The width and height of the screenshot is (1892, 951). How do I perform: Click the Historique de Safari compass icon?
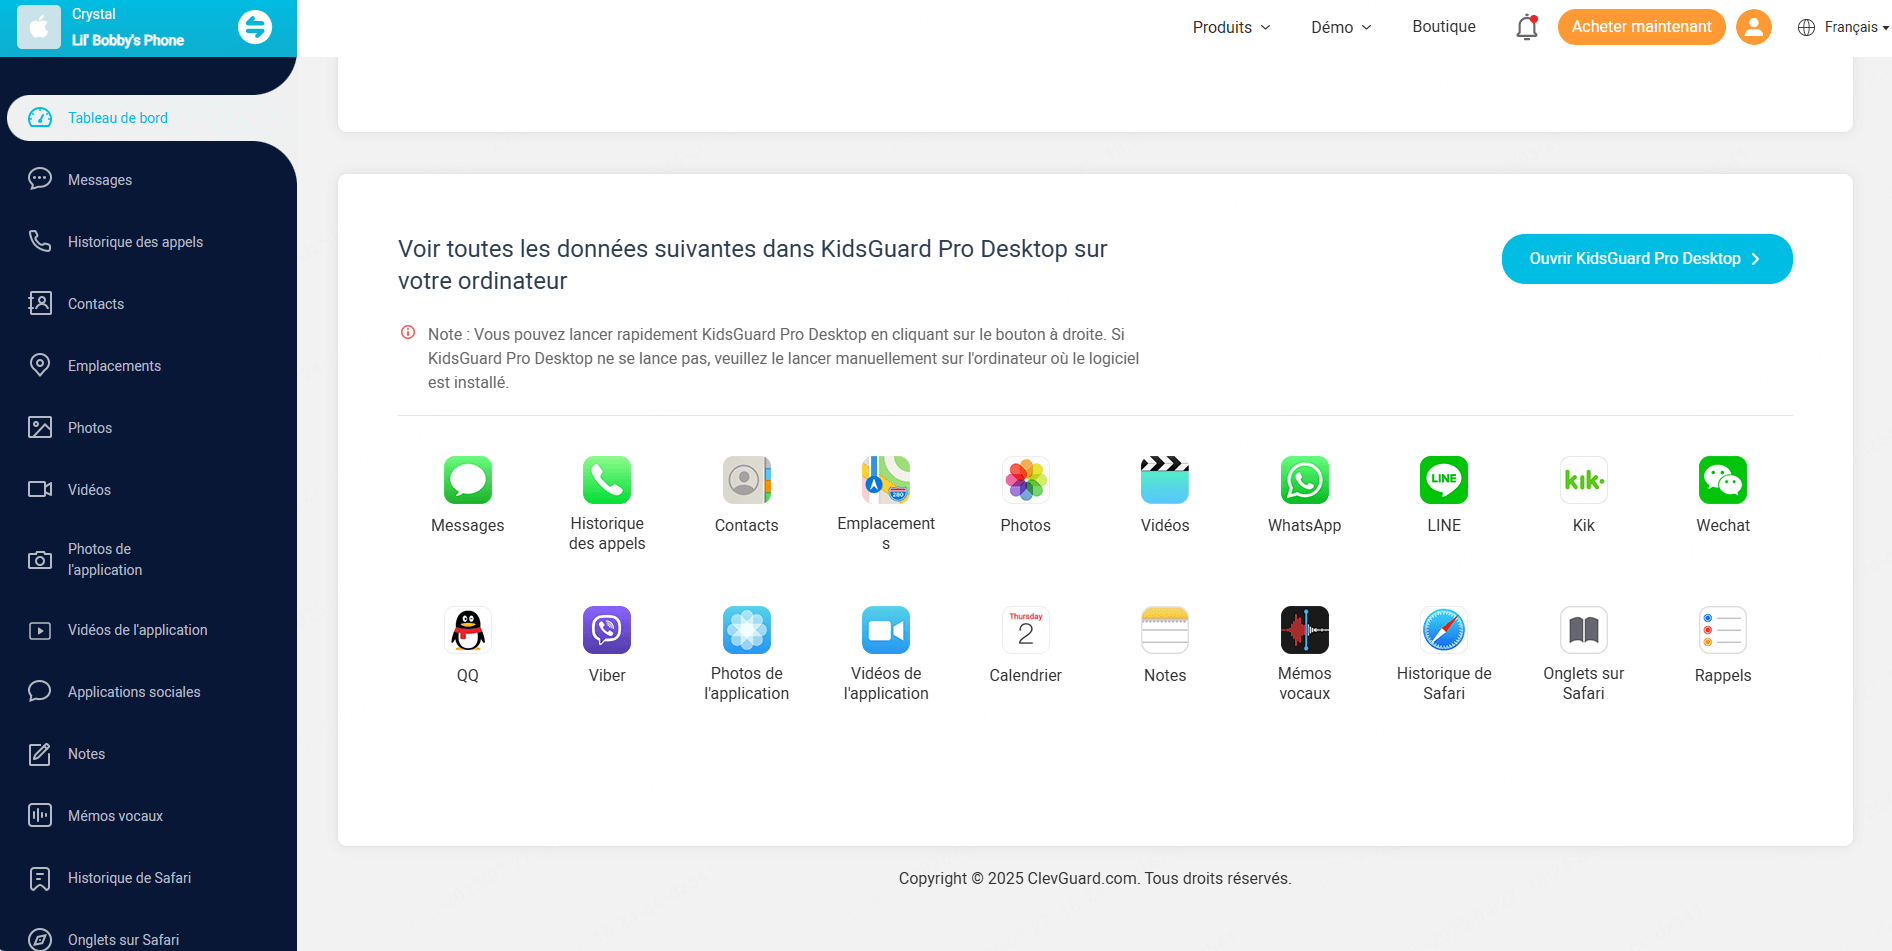pos(1443,631)
